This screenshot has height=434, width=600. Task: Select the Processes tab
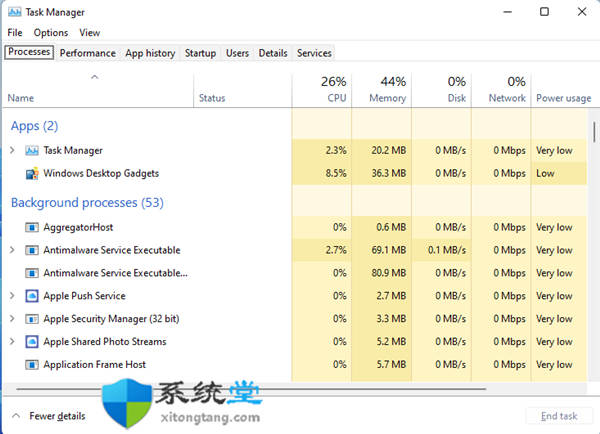[29, 52]
